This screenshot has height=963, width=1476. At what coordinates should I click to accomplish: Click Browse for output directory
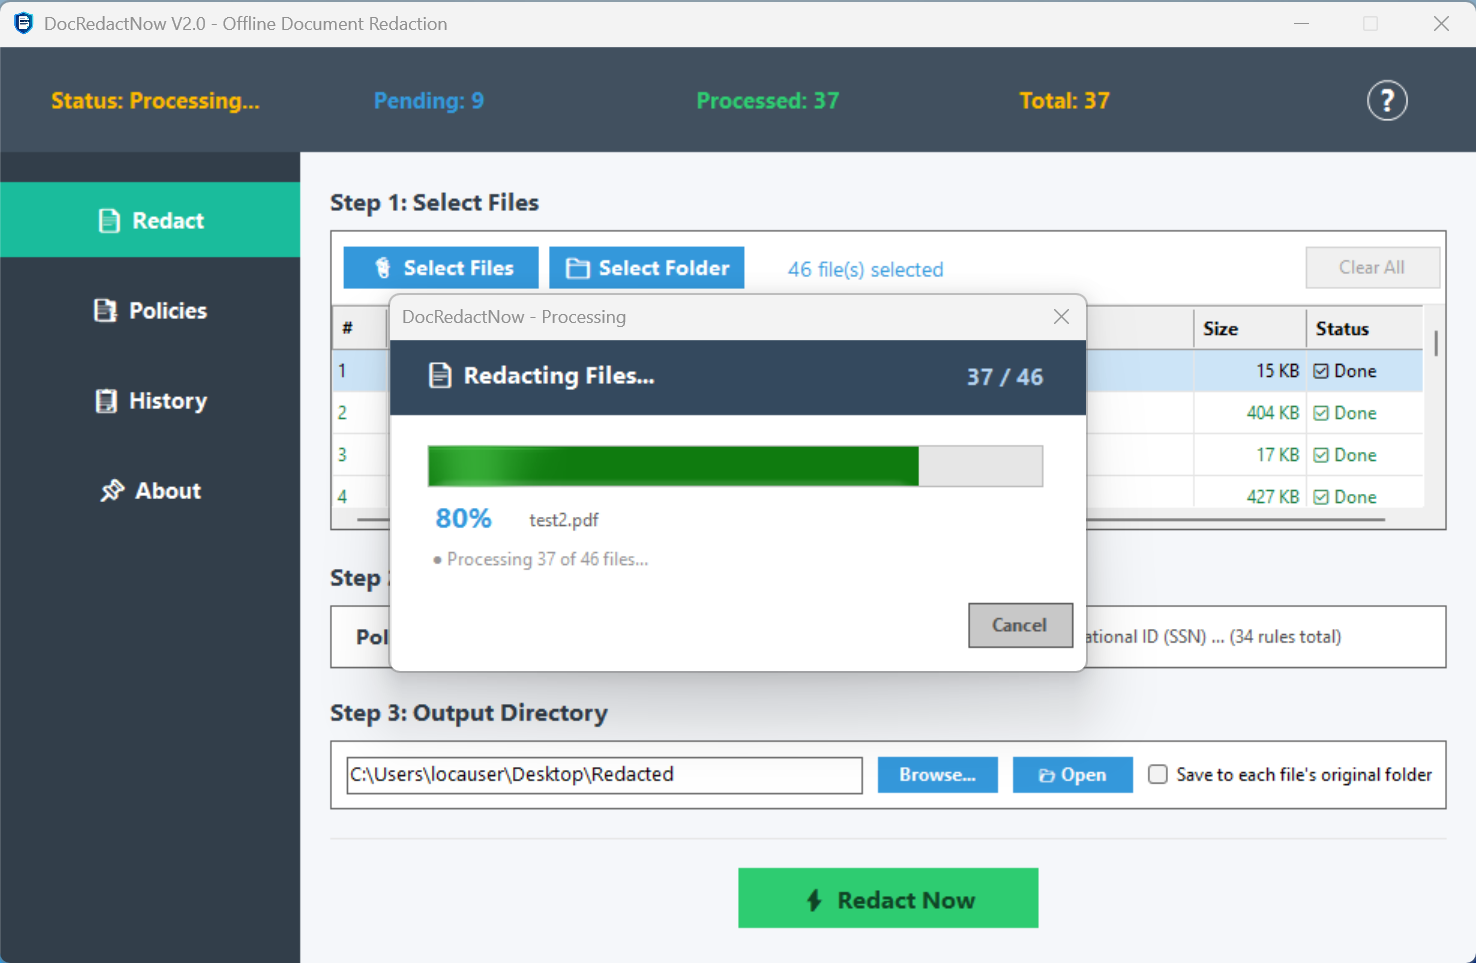(x=938, y=775)
